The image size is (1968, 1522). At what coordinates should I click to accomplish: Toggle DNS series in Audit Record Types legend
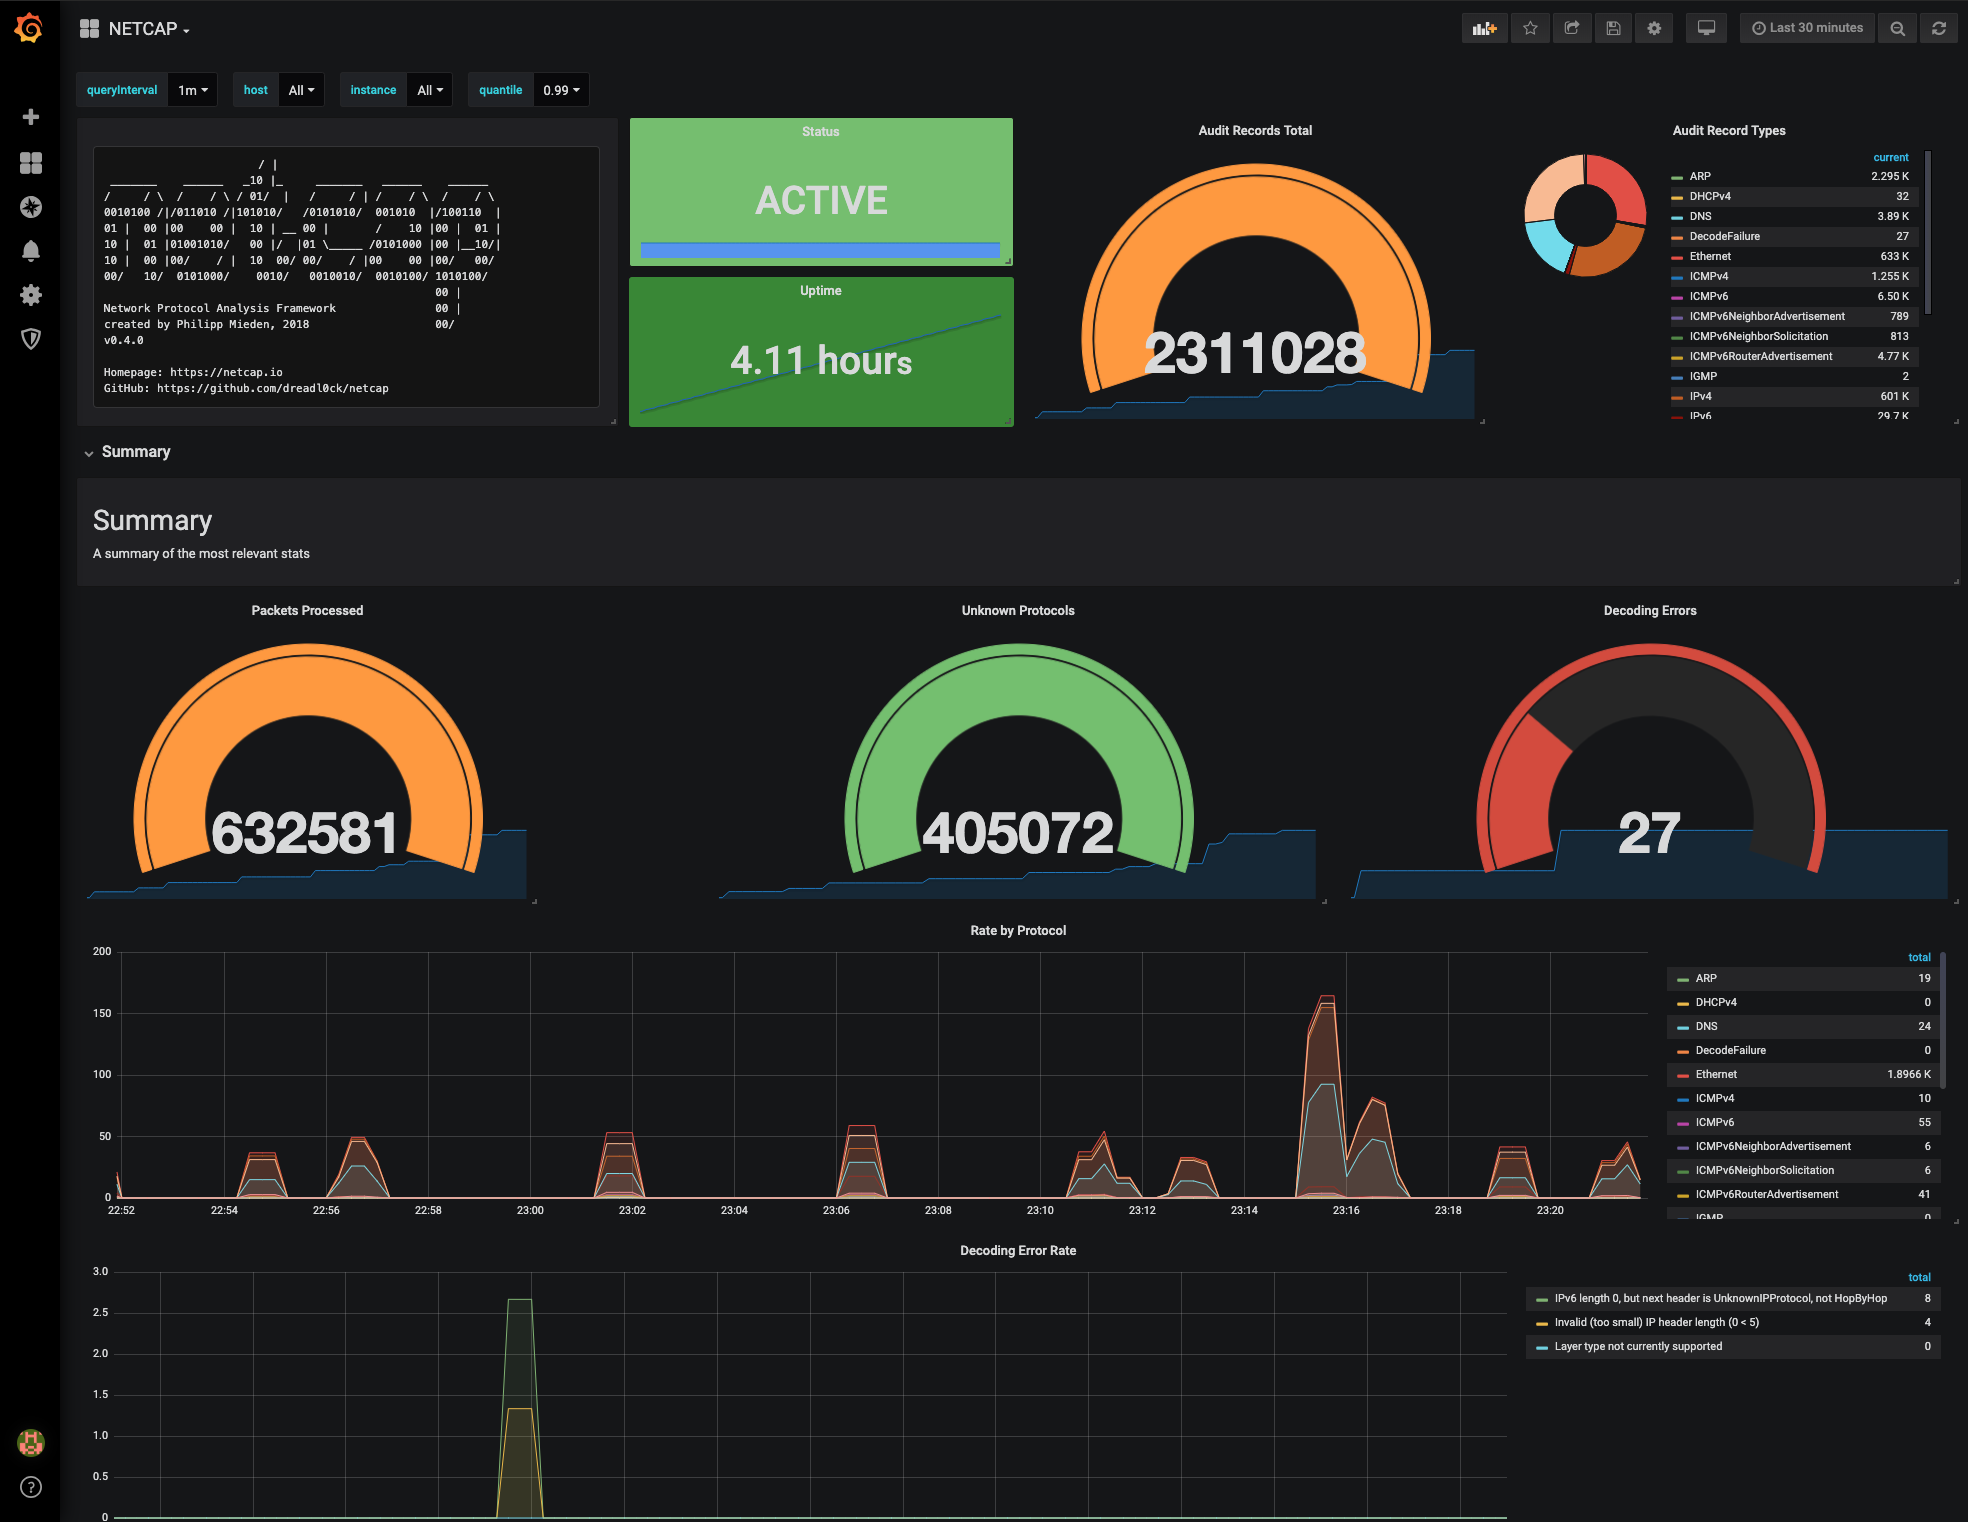(1700, 216)
